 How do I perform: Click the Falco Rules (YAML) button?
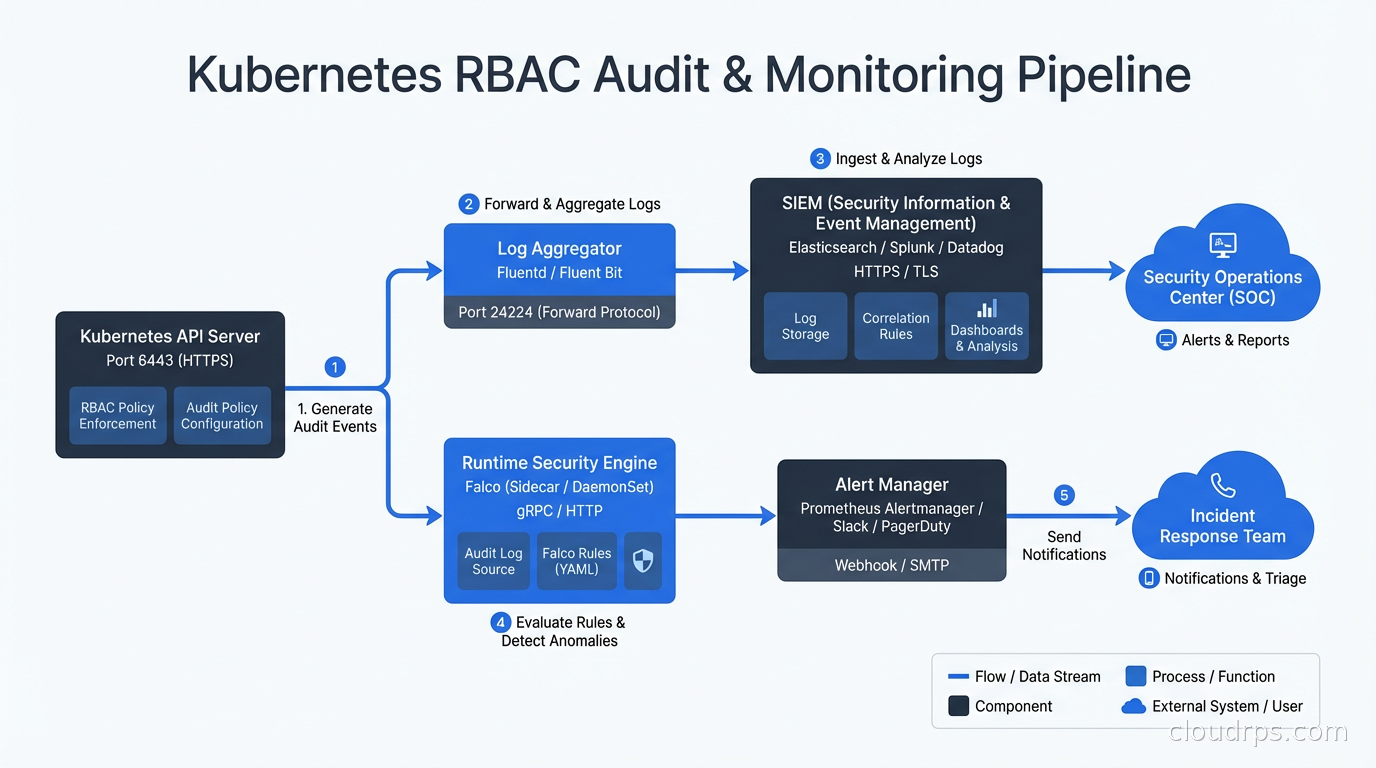(x=576, y=561)
